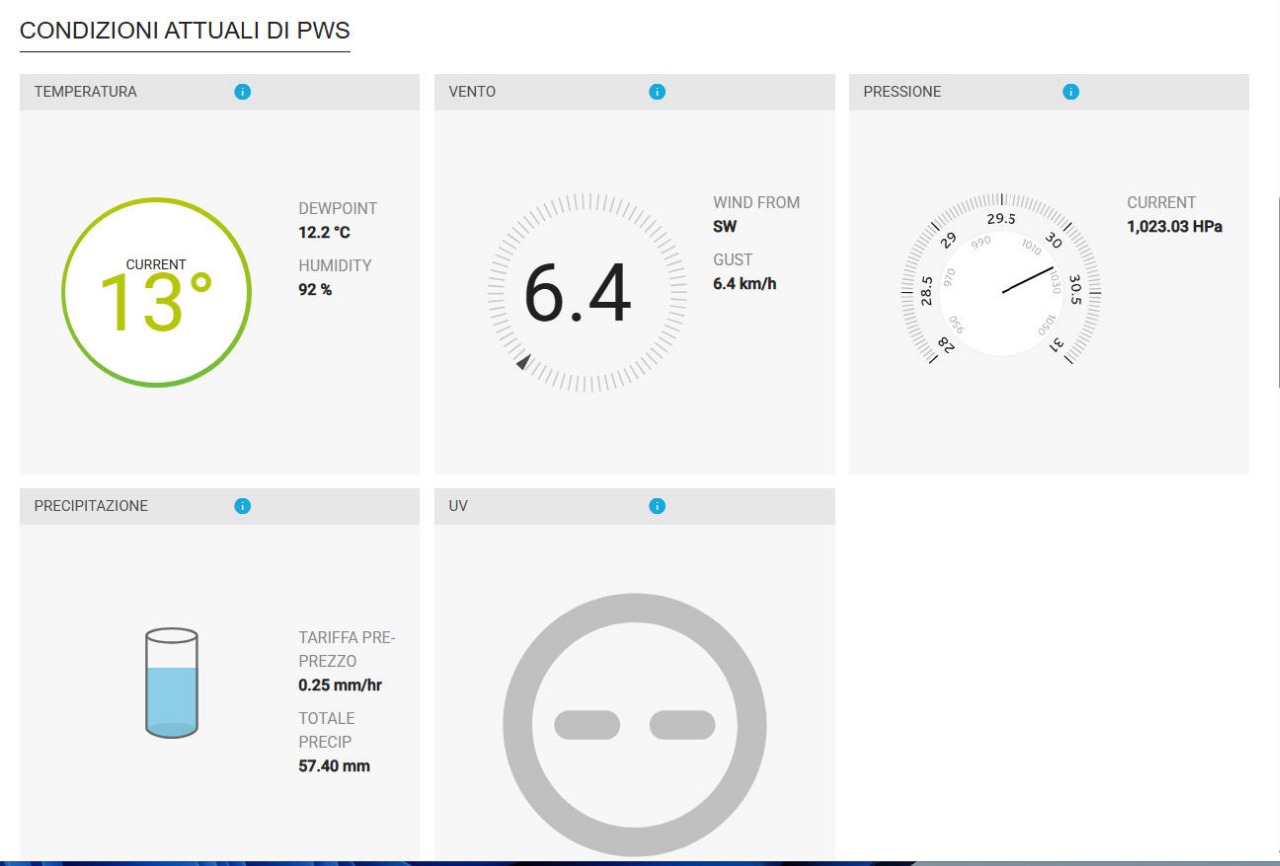Click the wind direction arrow marker

tap(523, 362)
